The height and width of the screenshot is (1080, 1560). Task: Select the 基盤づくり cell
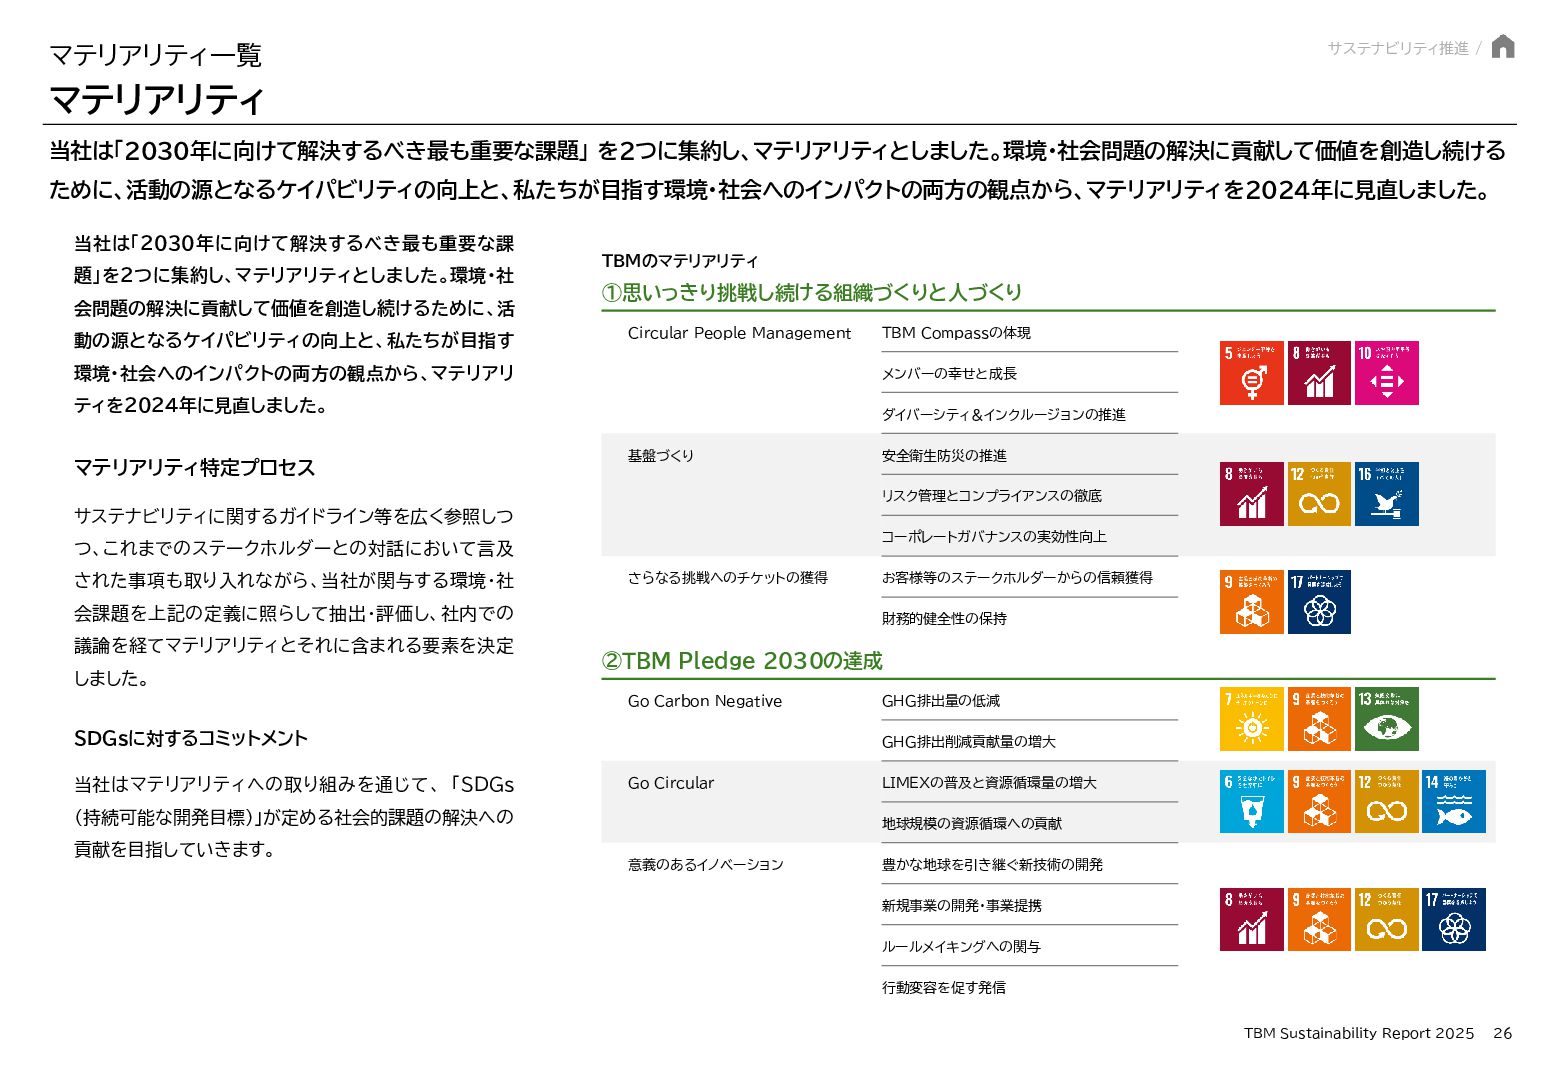(661, 455)
